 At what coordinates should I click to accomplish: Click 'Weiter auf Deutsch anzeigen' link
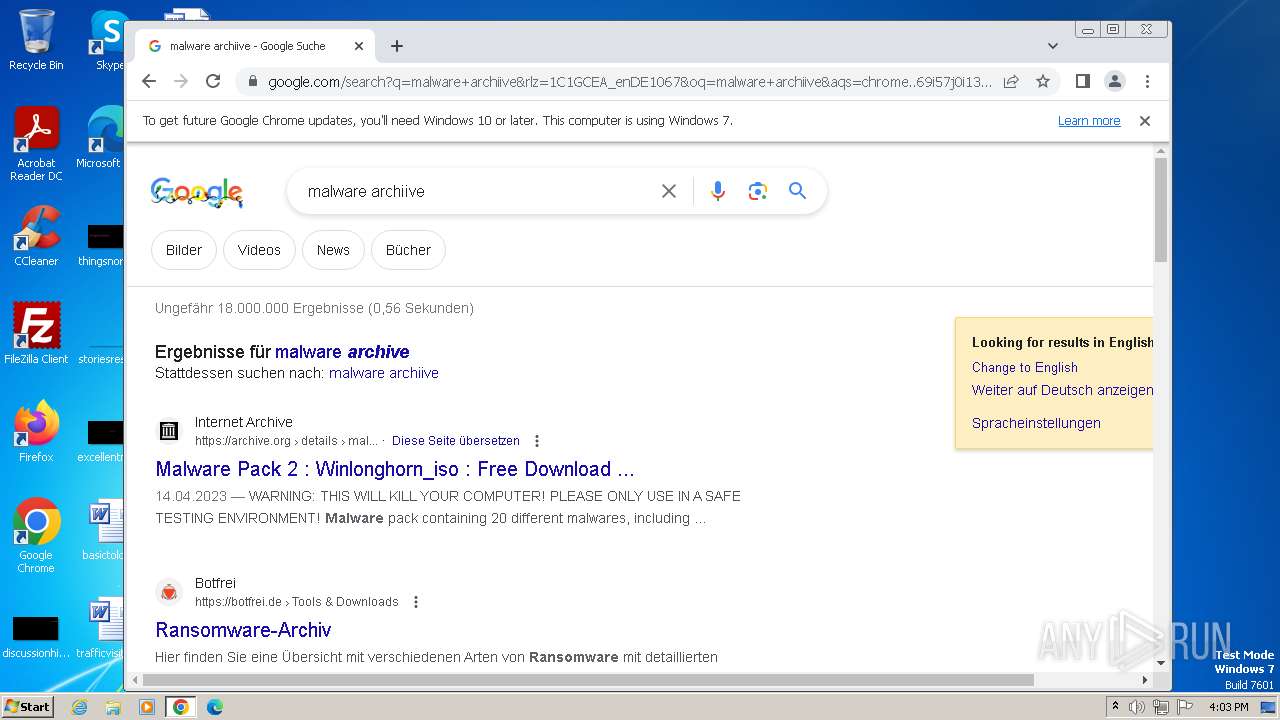pos(1062,390)
